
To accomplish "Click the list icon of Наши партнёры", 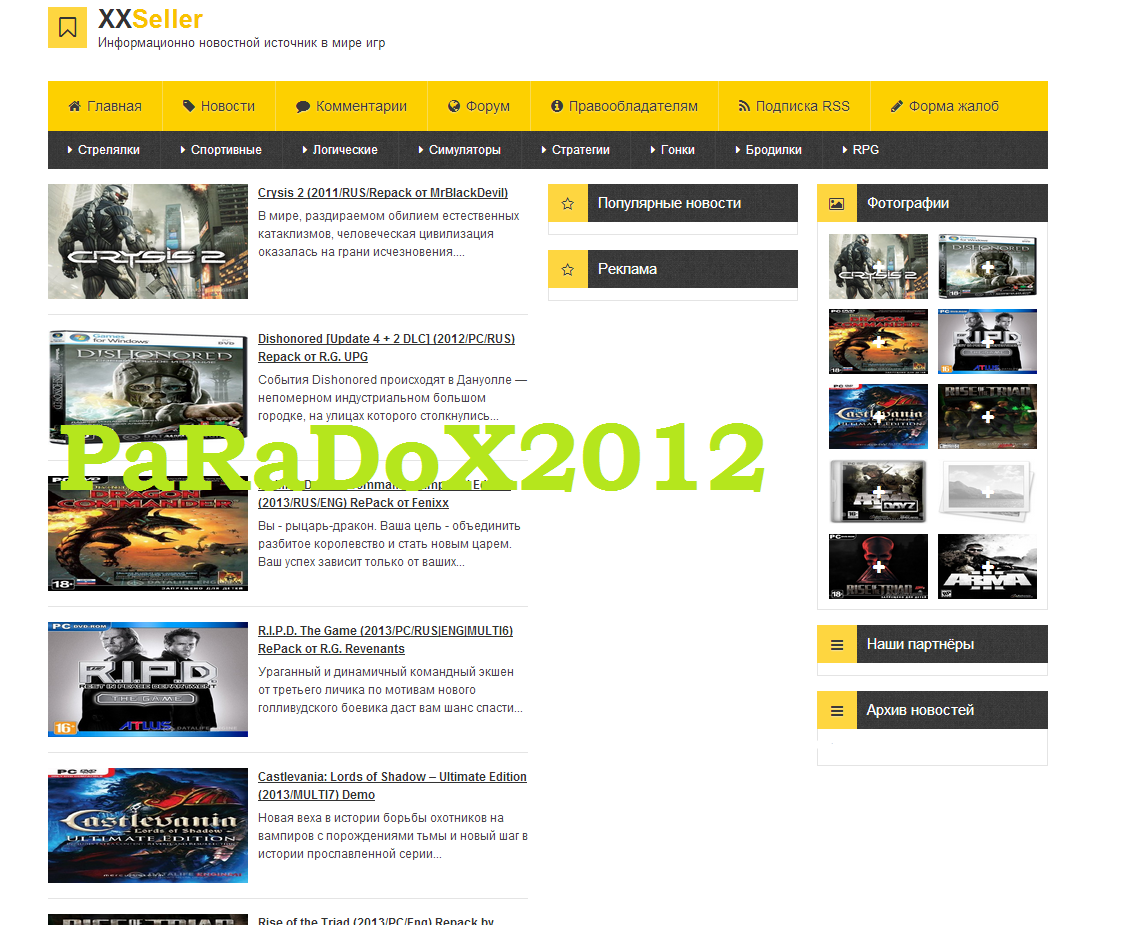I will point(837,644).
